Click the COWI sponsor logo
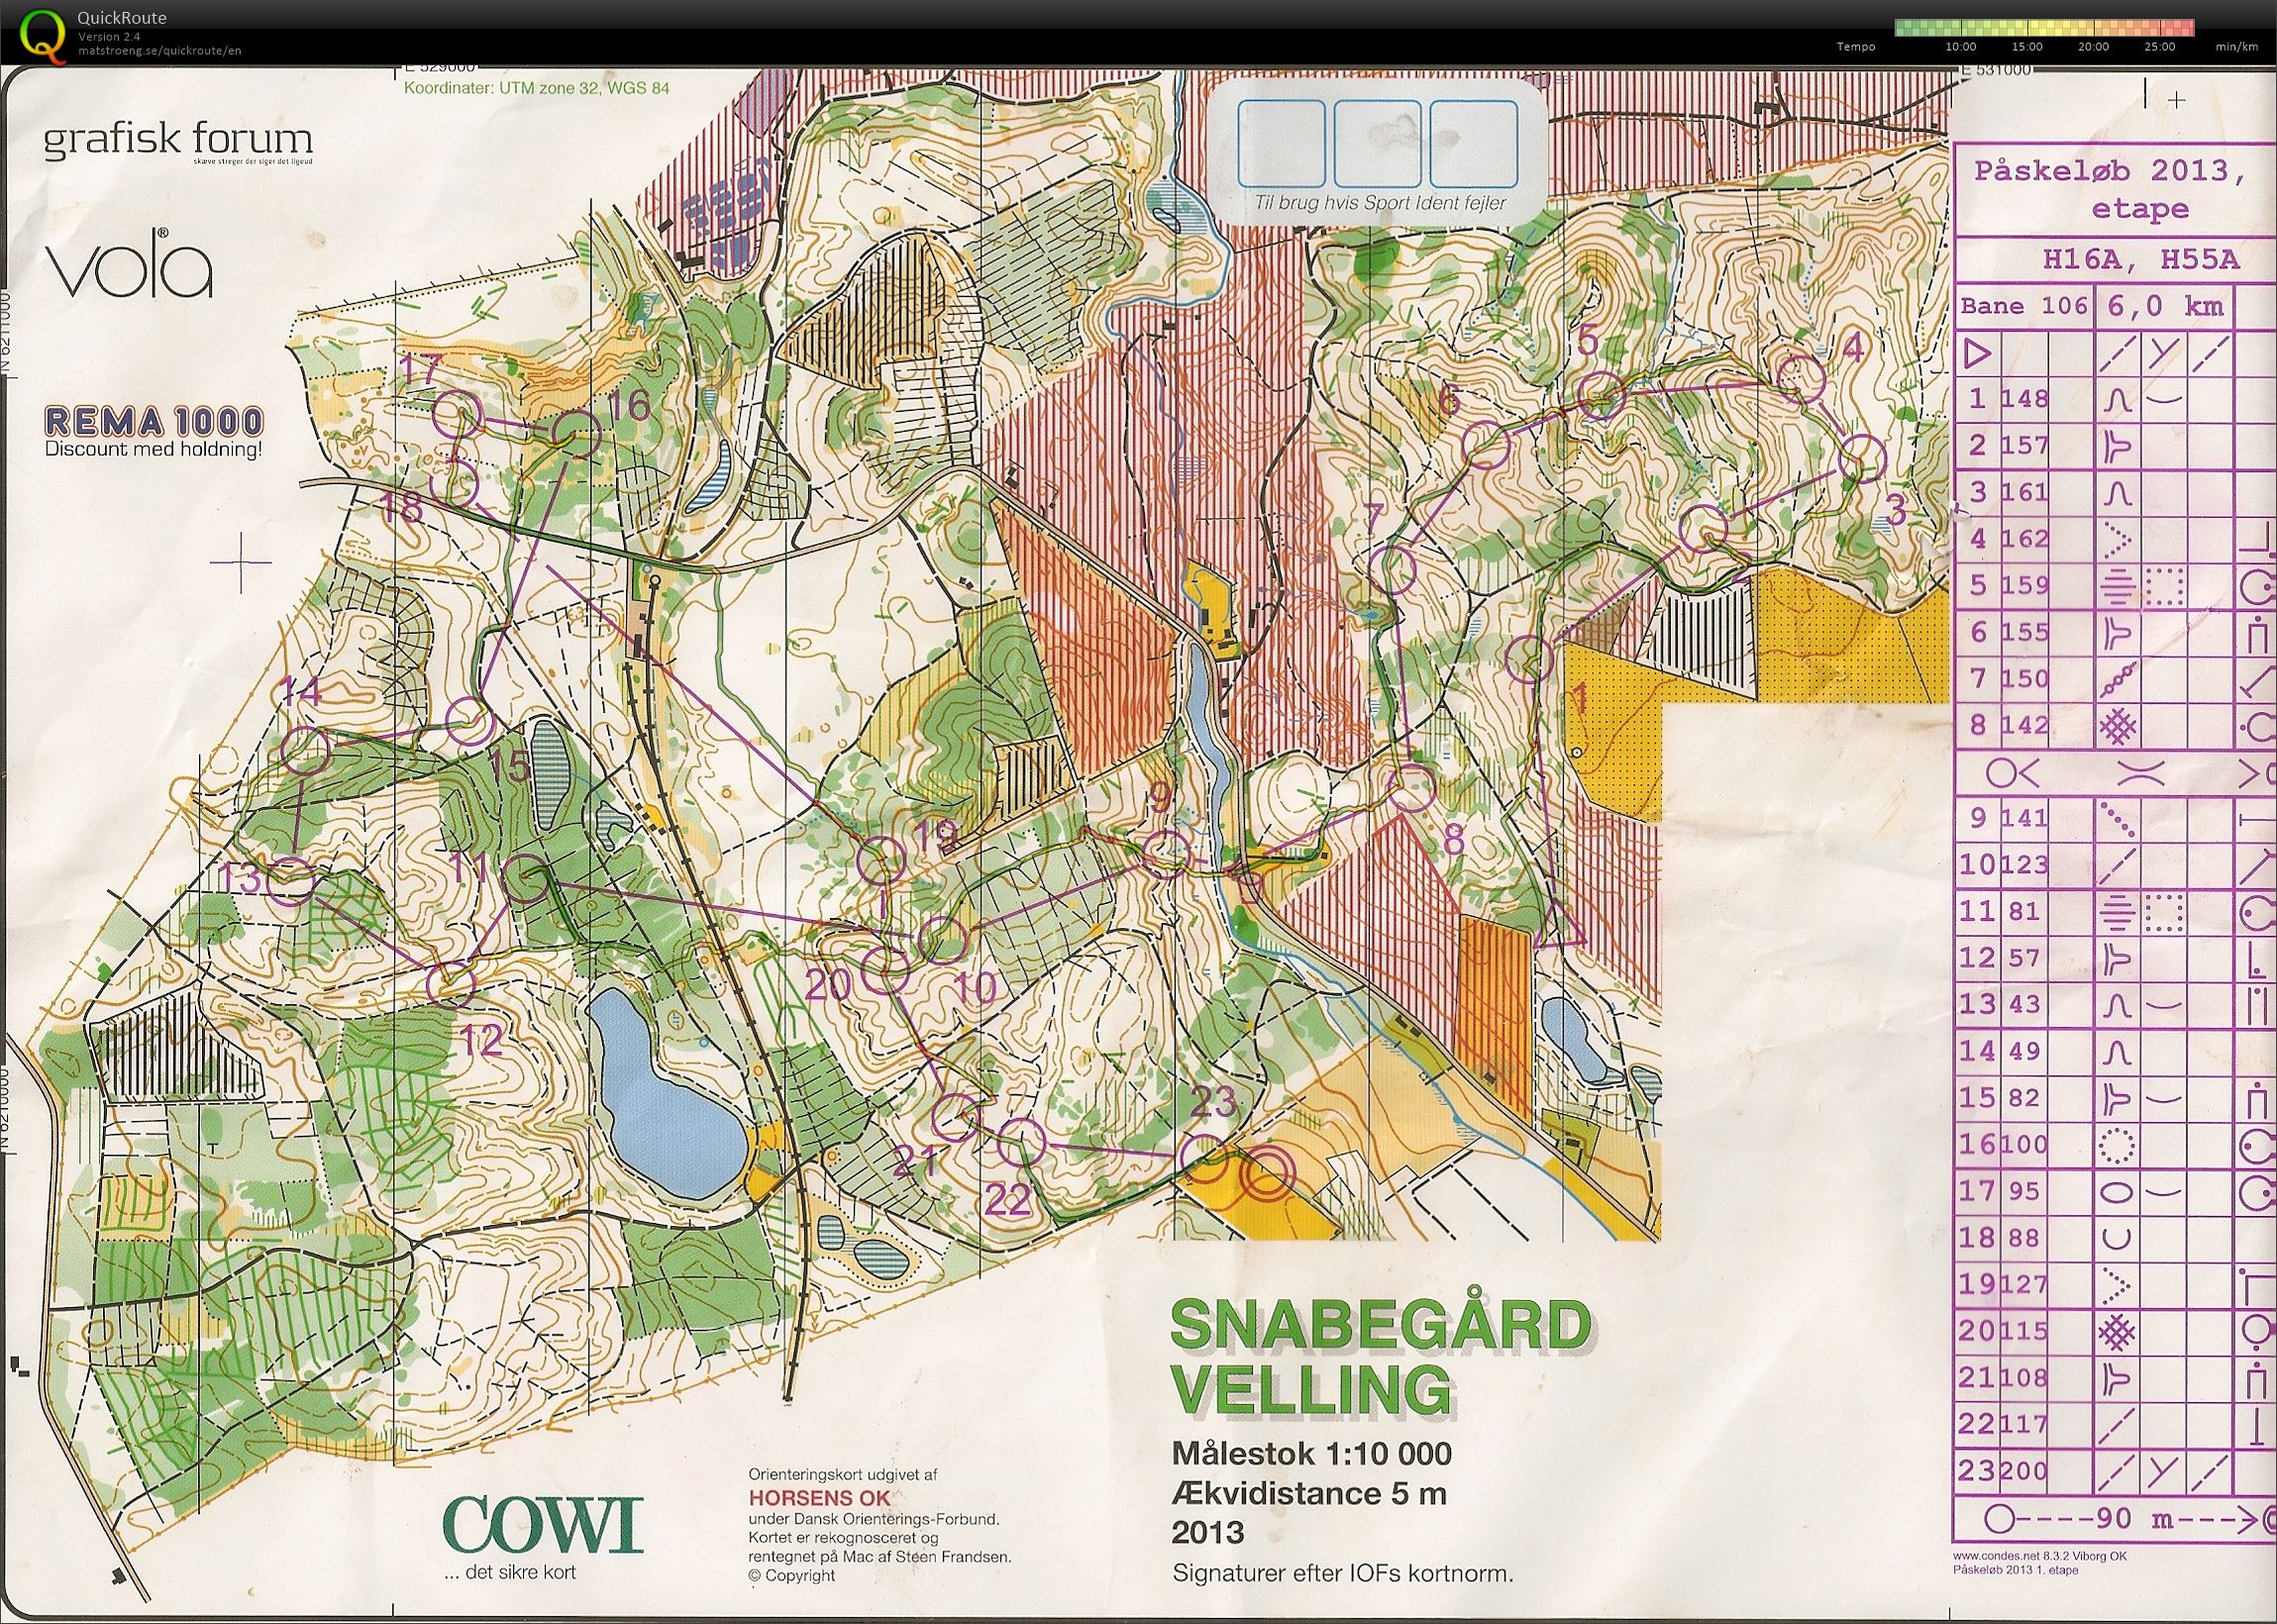The width and height of the screenshot is (2277, 1624). point(542,1526)
